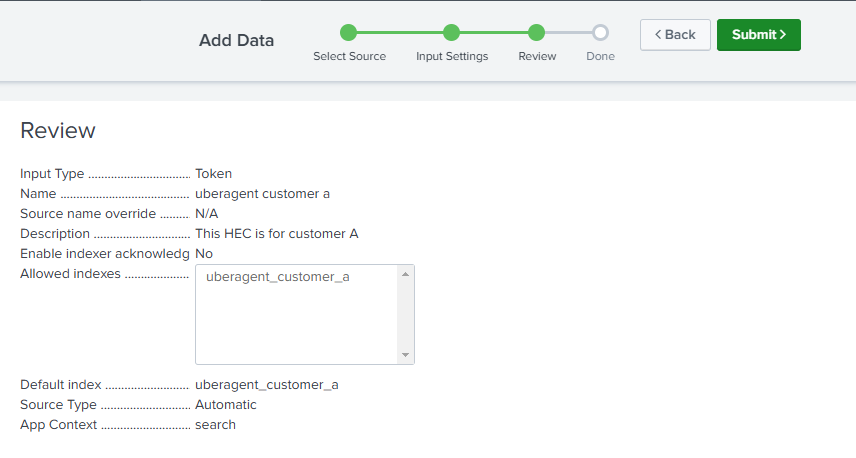The width and height of the screenshot is (856, 458).
Task: Click the Source Type value Automatic
Action: pyautogui.click(x=226, y=405)
